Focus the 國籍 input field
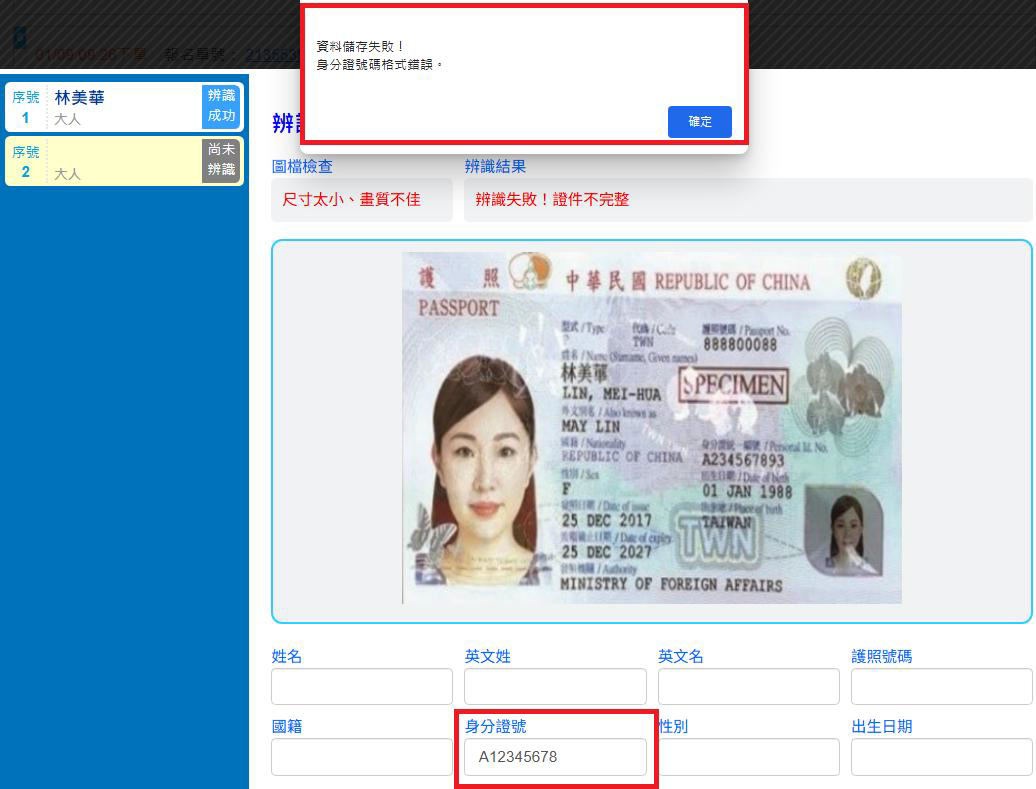Image resolution: width=1036 pixels, height=789 pixels. point(361,757)
